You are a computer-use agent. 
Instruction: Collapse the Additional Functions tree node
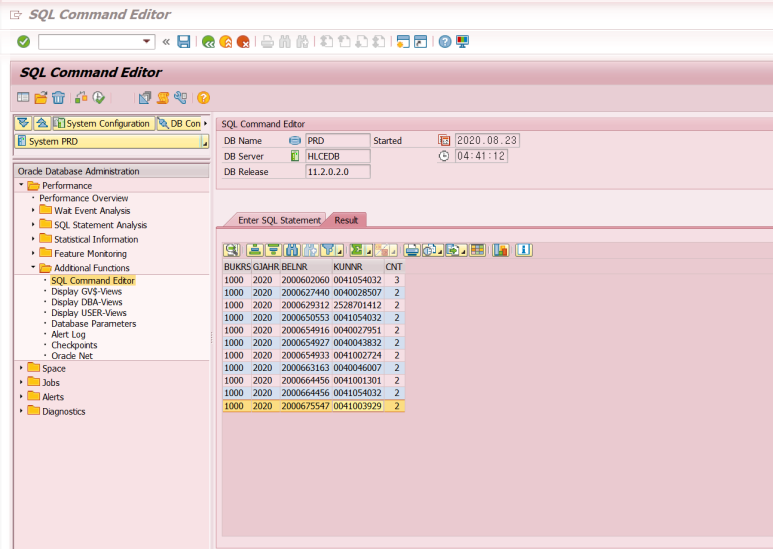click(33, 268)
